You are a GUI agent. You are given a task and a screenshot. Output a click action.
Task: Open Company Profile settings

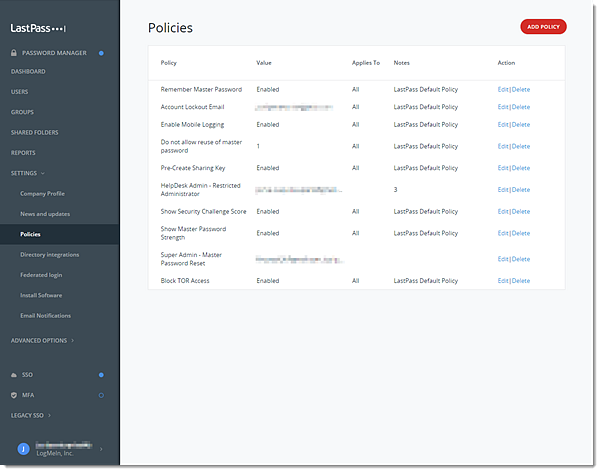click(x=42, y=193)
